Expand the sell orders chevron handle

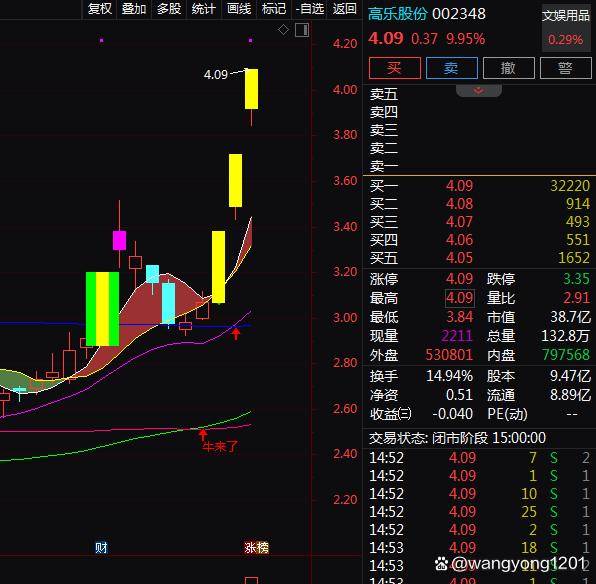click(479, 90)
